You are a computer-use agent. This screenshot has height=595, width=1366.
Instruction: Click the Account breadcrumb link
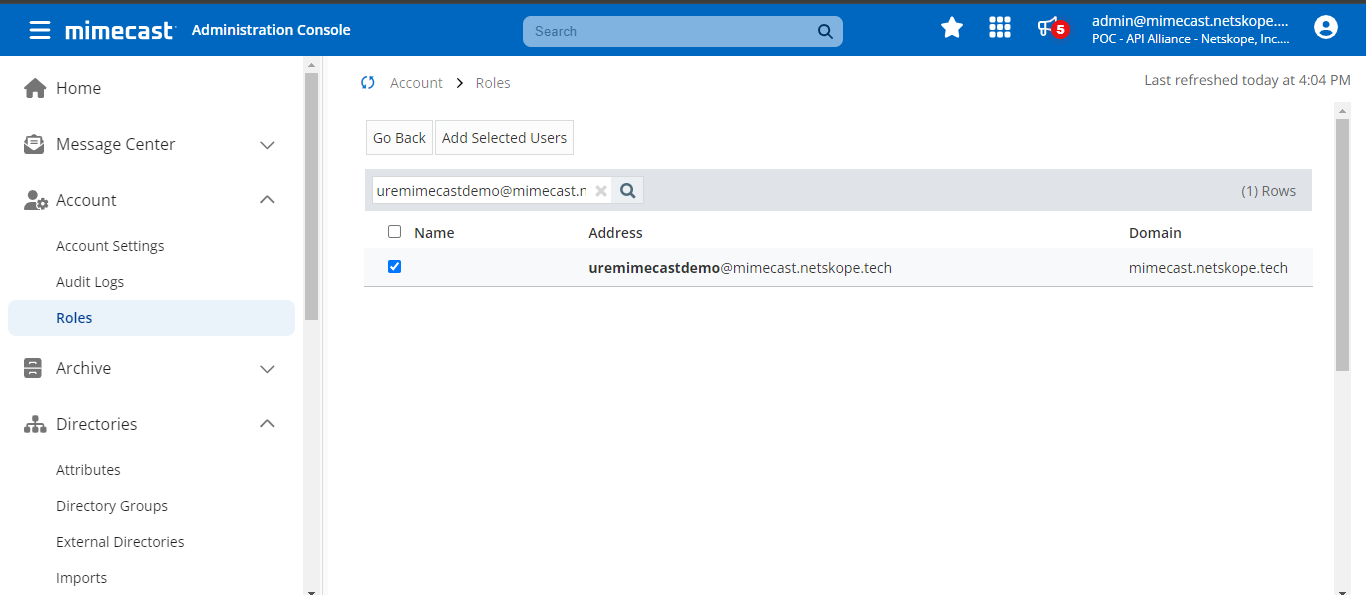click(416, 83)
